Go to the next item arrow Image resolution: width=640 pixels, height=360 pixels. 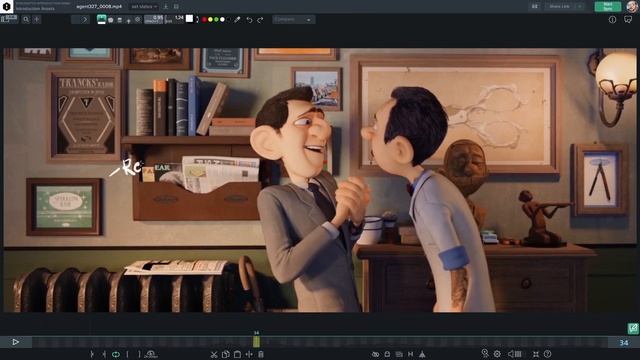point(85,19)
